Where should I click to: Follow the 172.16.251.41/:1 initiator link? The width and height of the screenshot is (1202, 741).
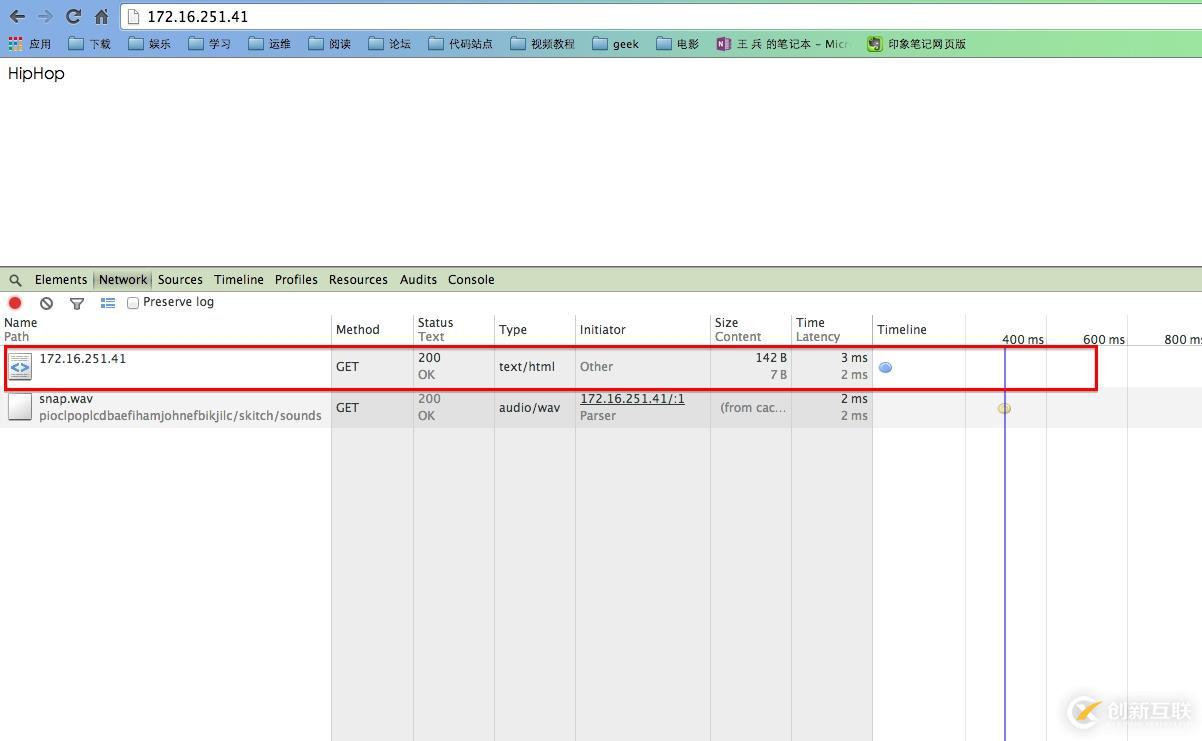pyautogui.click(x=632, y=399)
